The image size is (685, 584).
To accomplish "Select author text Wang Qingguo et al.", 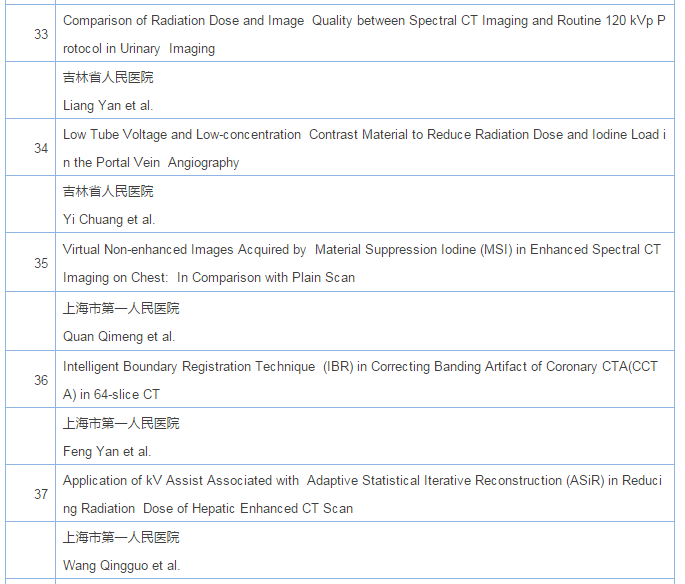I will tap(121, 565).
